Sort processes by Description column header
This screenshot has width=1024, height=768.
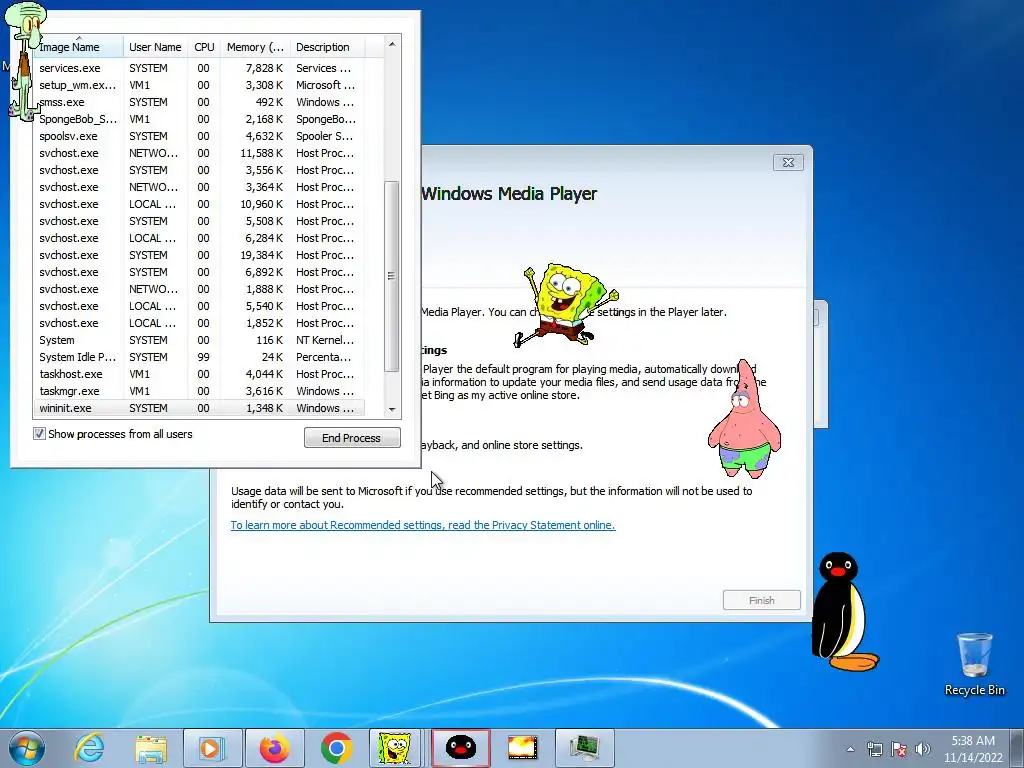(x=327, y=47)
